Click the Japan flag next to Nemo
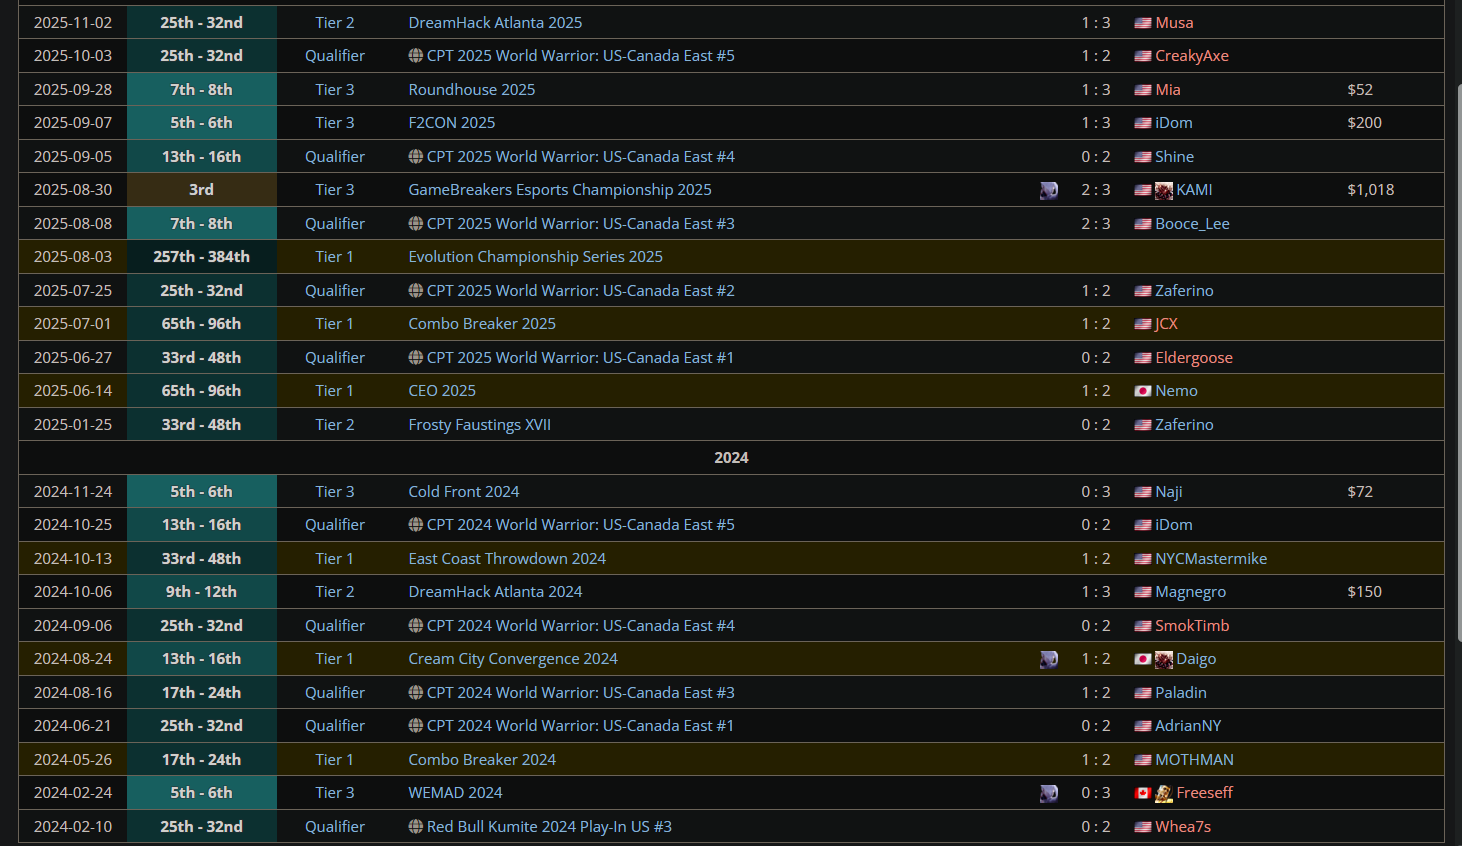This screenshot has height=846, width=1462. (1143, 391)
